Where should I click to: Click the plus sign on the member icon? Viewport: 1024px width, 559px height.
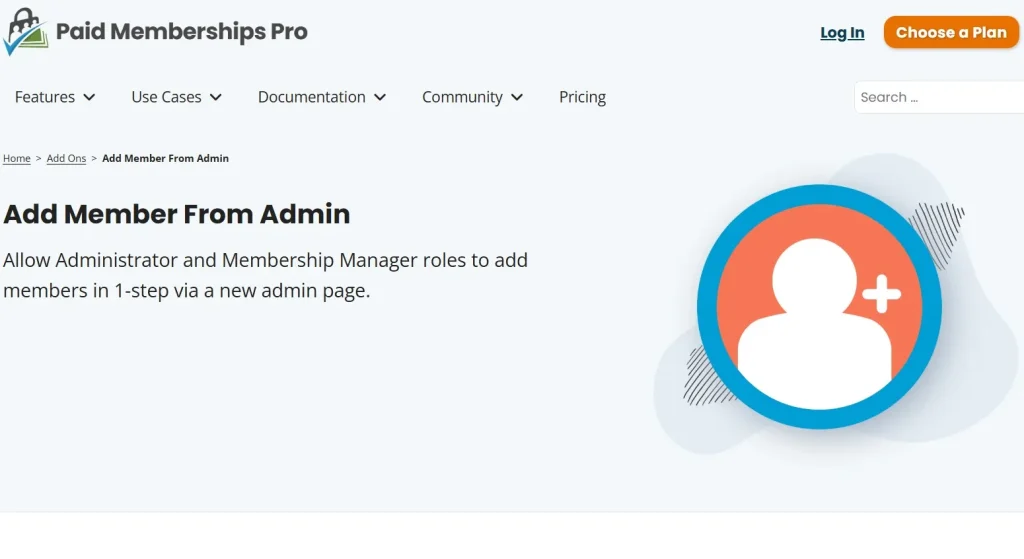[881, 294]
